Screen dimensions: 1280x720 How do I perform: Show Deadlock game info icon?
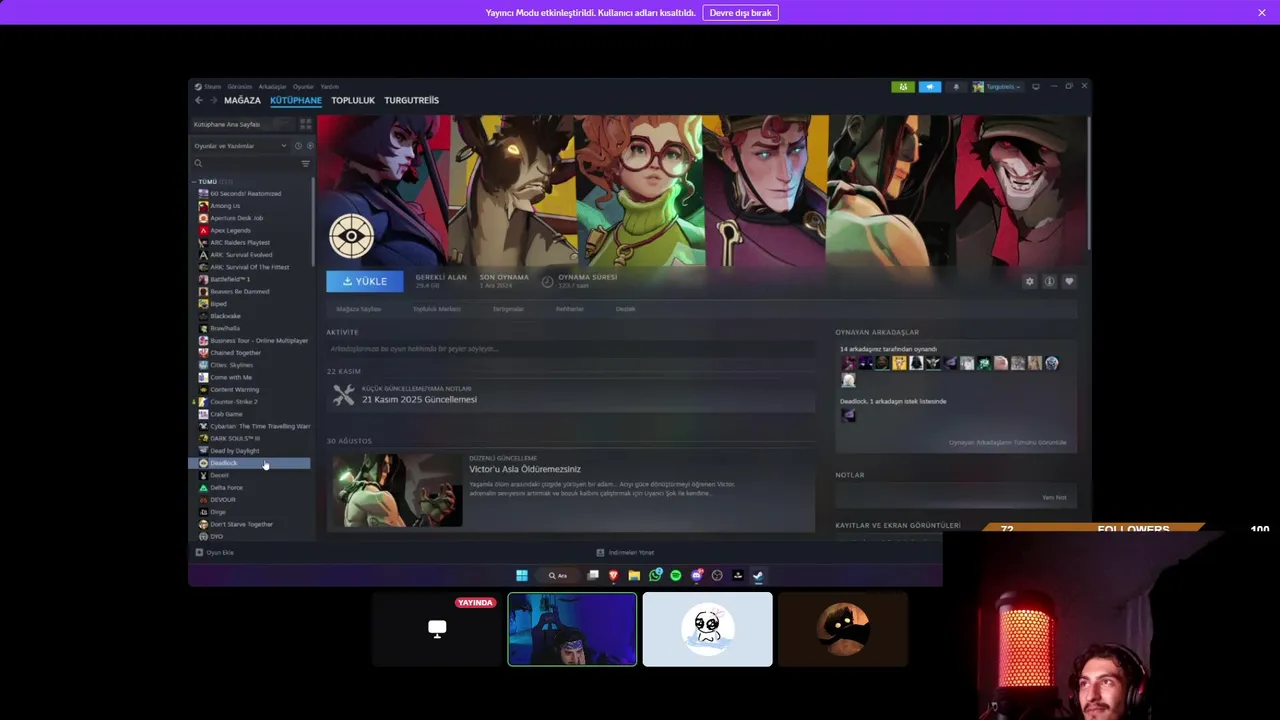[x=1049, y=282]
